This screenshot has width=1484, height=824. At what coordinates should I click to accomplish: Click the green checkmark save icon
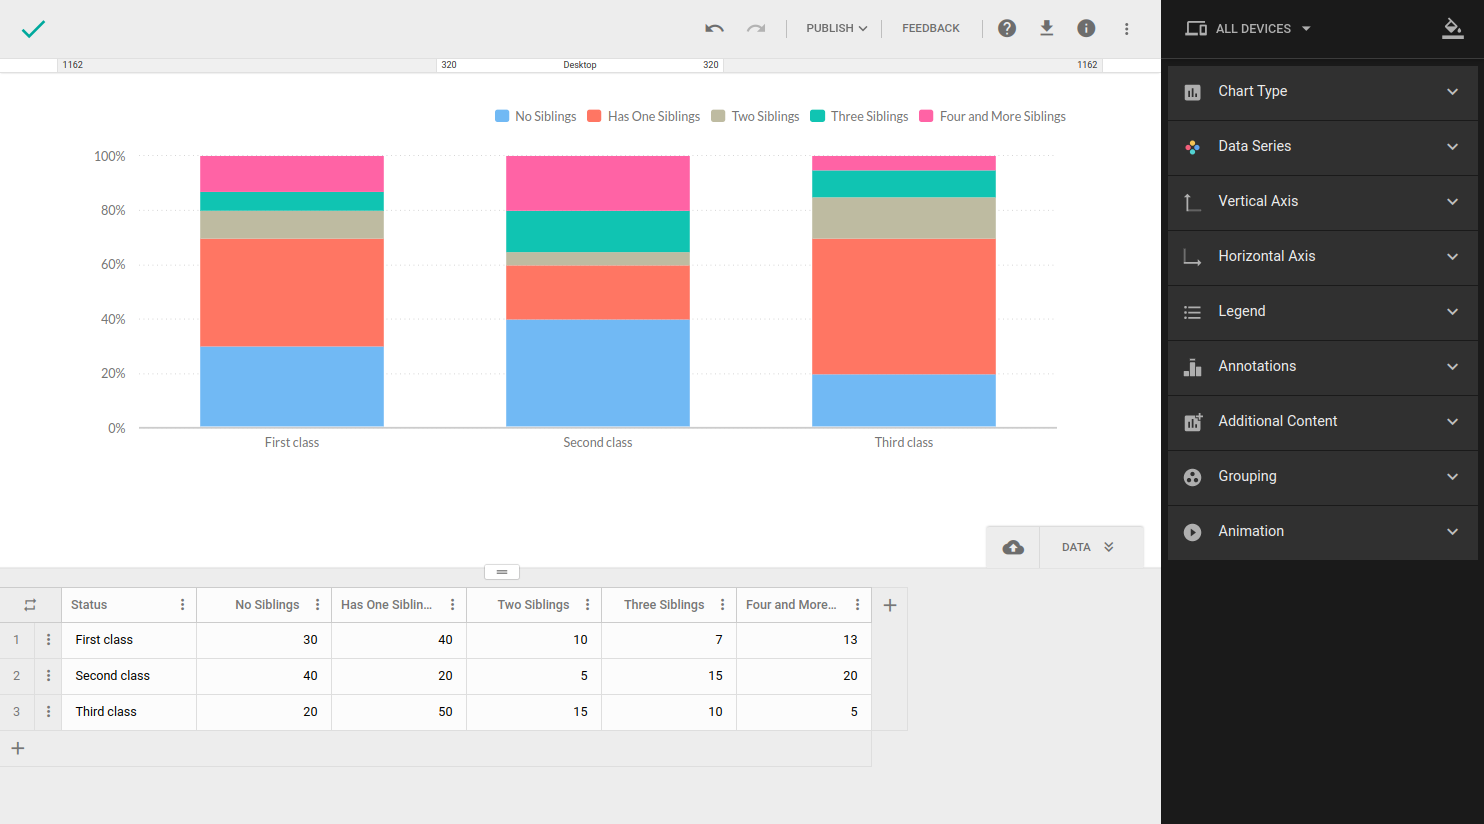click(33, 29)
